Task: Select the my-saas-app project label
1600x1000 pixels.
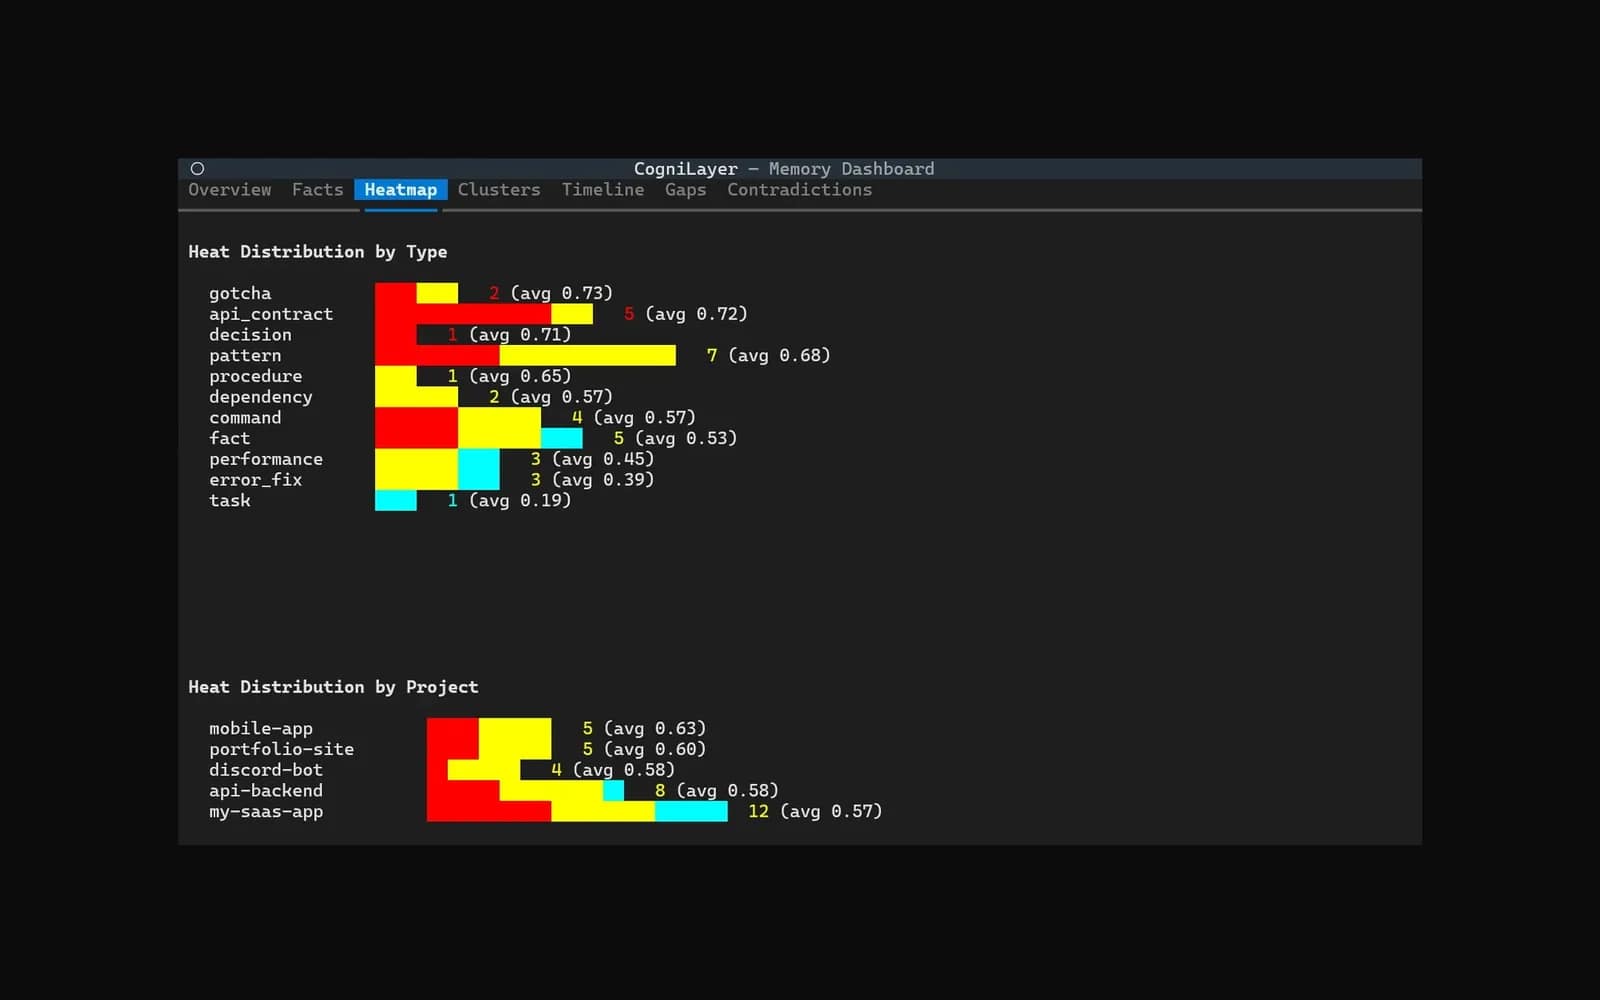Action: pos(266,811)
